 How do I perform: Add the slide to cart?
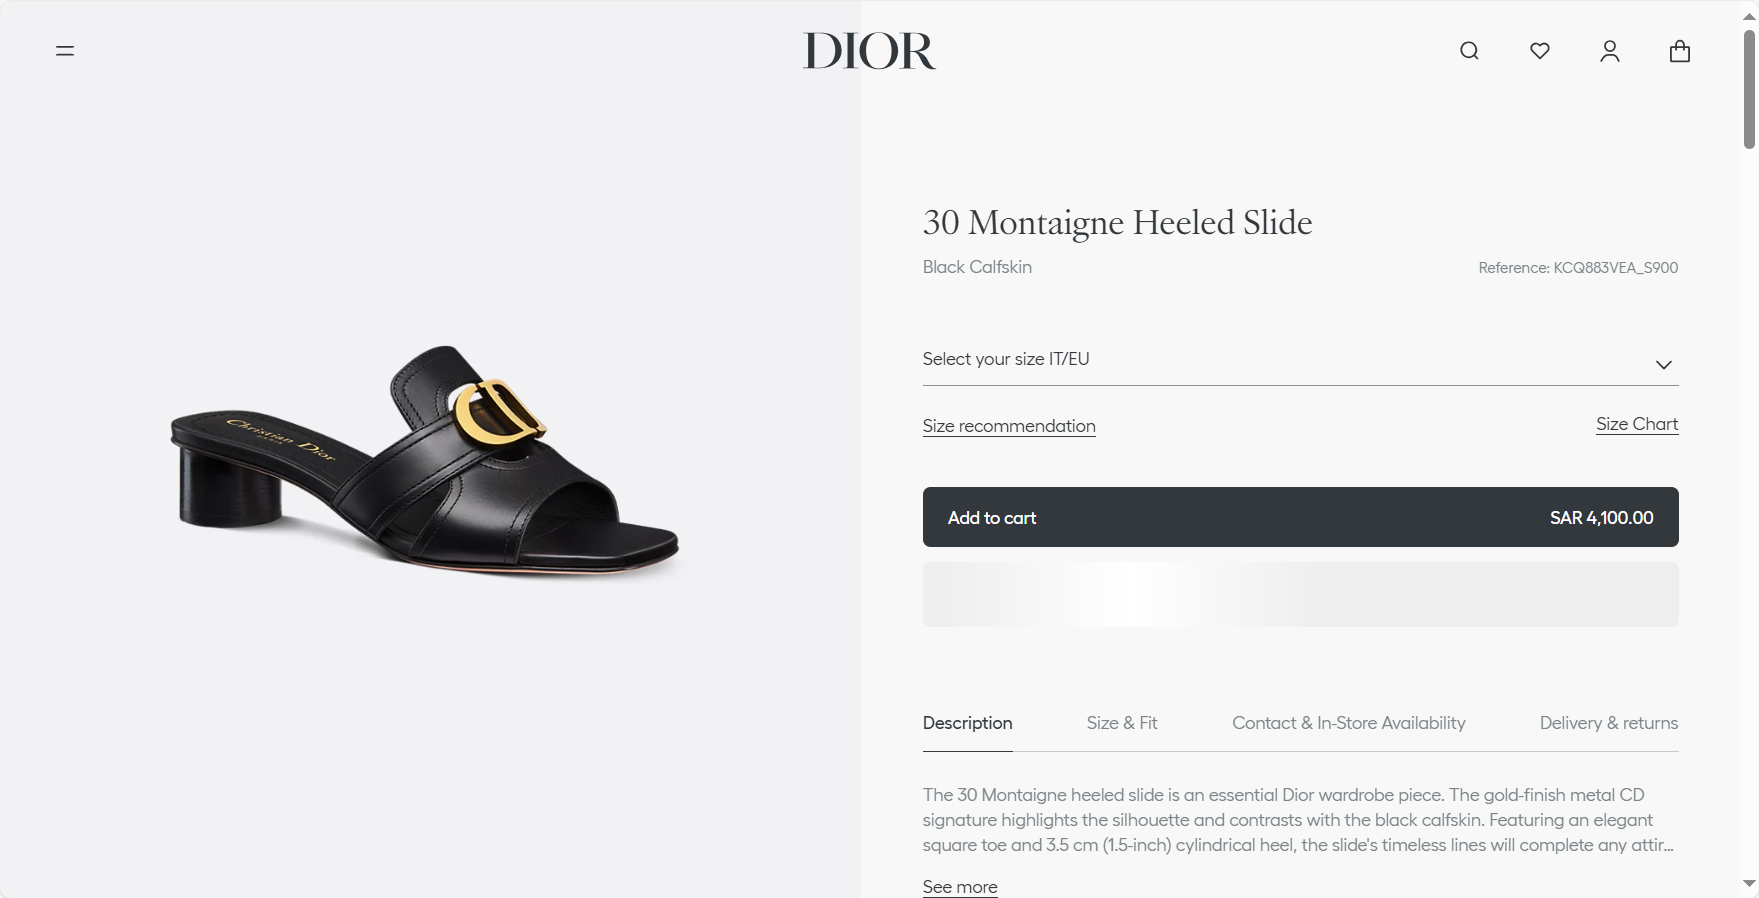tap(1300, 517)
